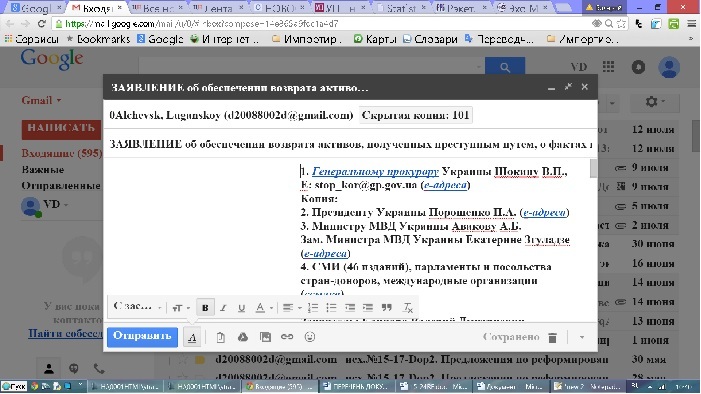This screenshot has width=701, height=394.
Task: Show Hangouts contacts tab
Action: point(49,369)
